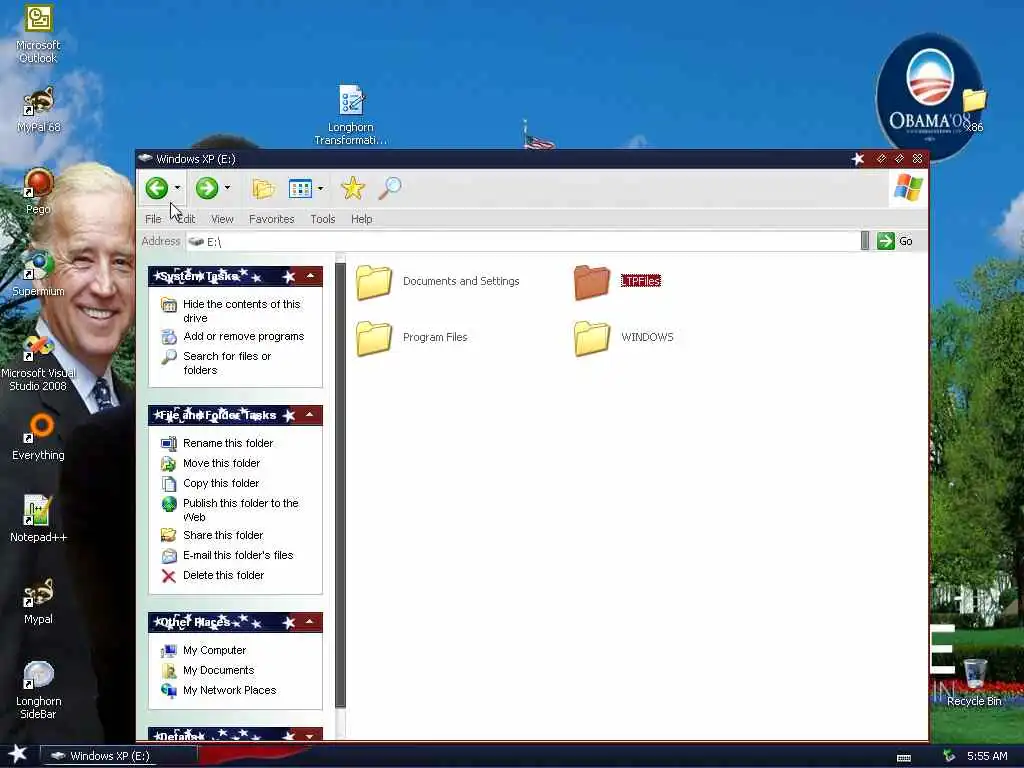Click the Favorites star toolbar icon
This screenshot has width=1024, height=768.
point(353,188)
